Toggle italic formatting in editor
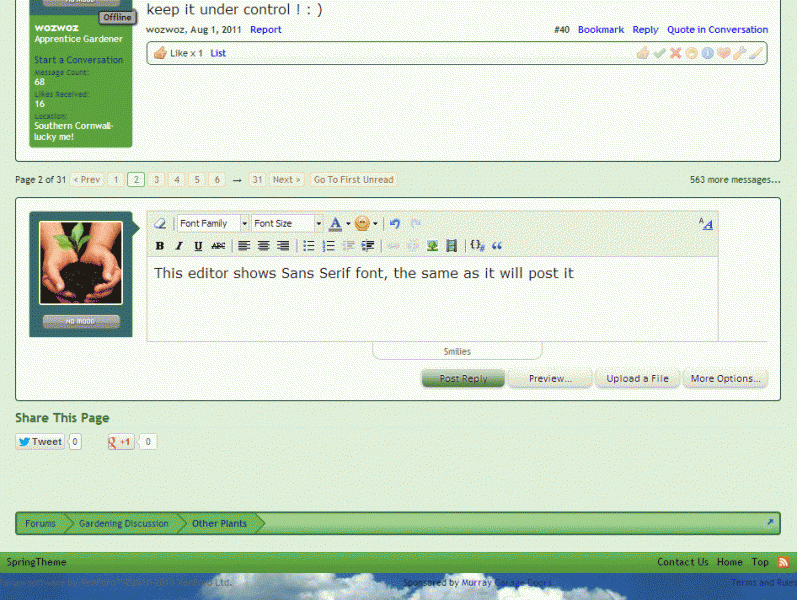 click(x=178, y=246)
